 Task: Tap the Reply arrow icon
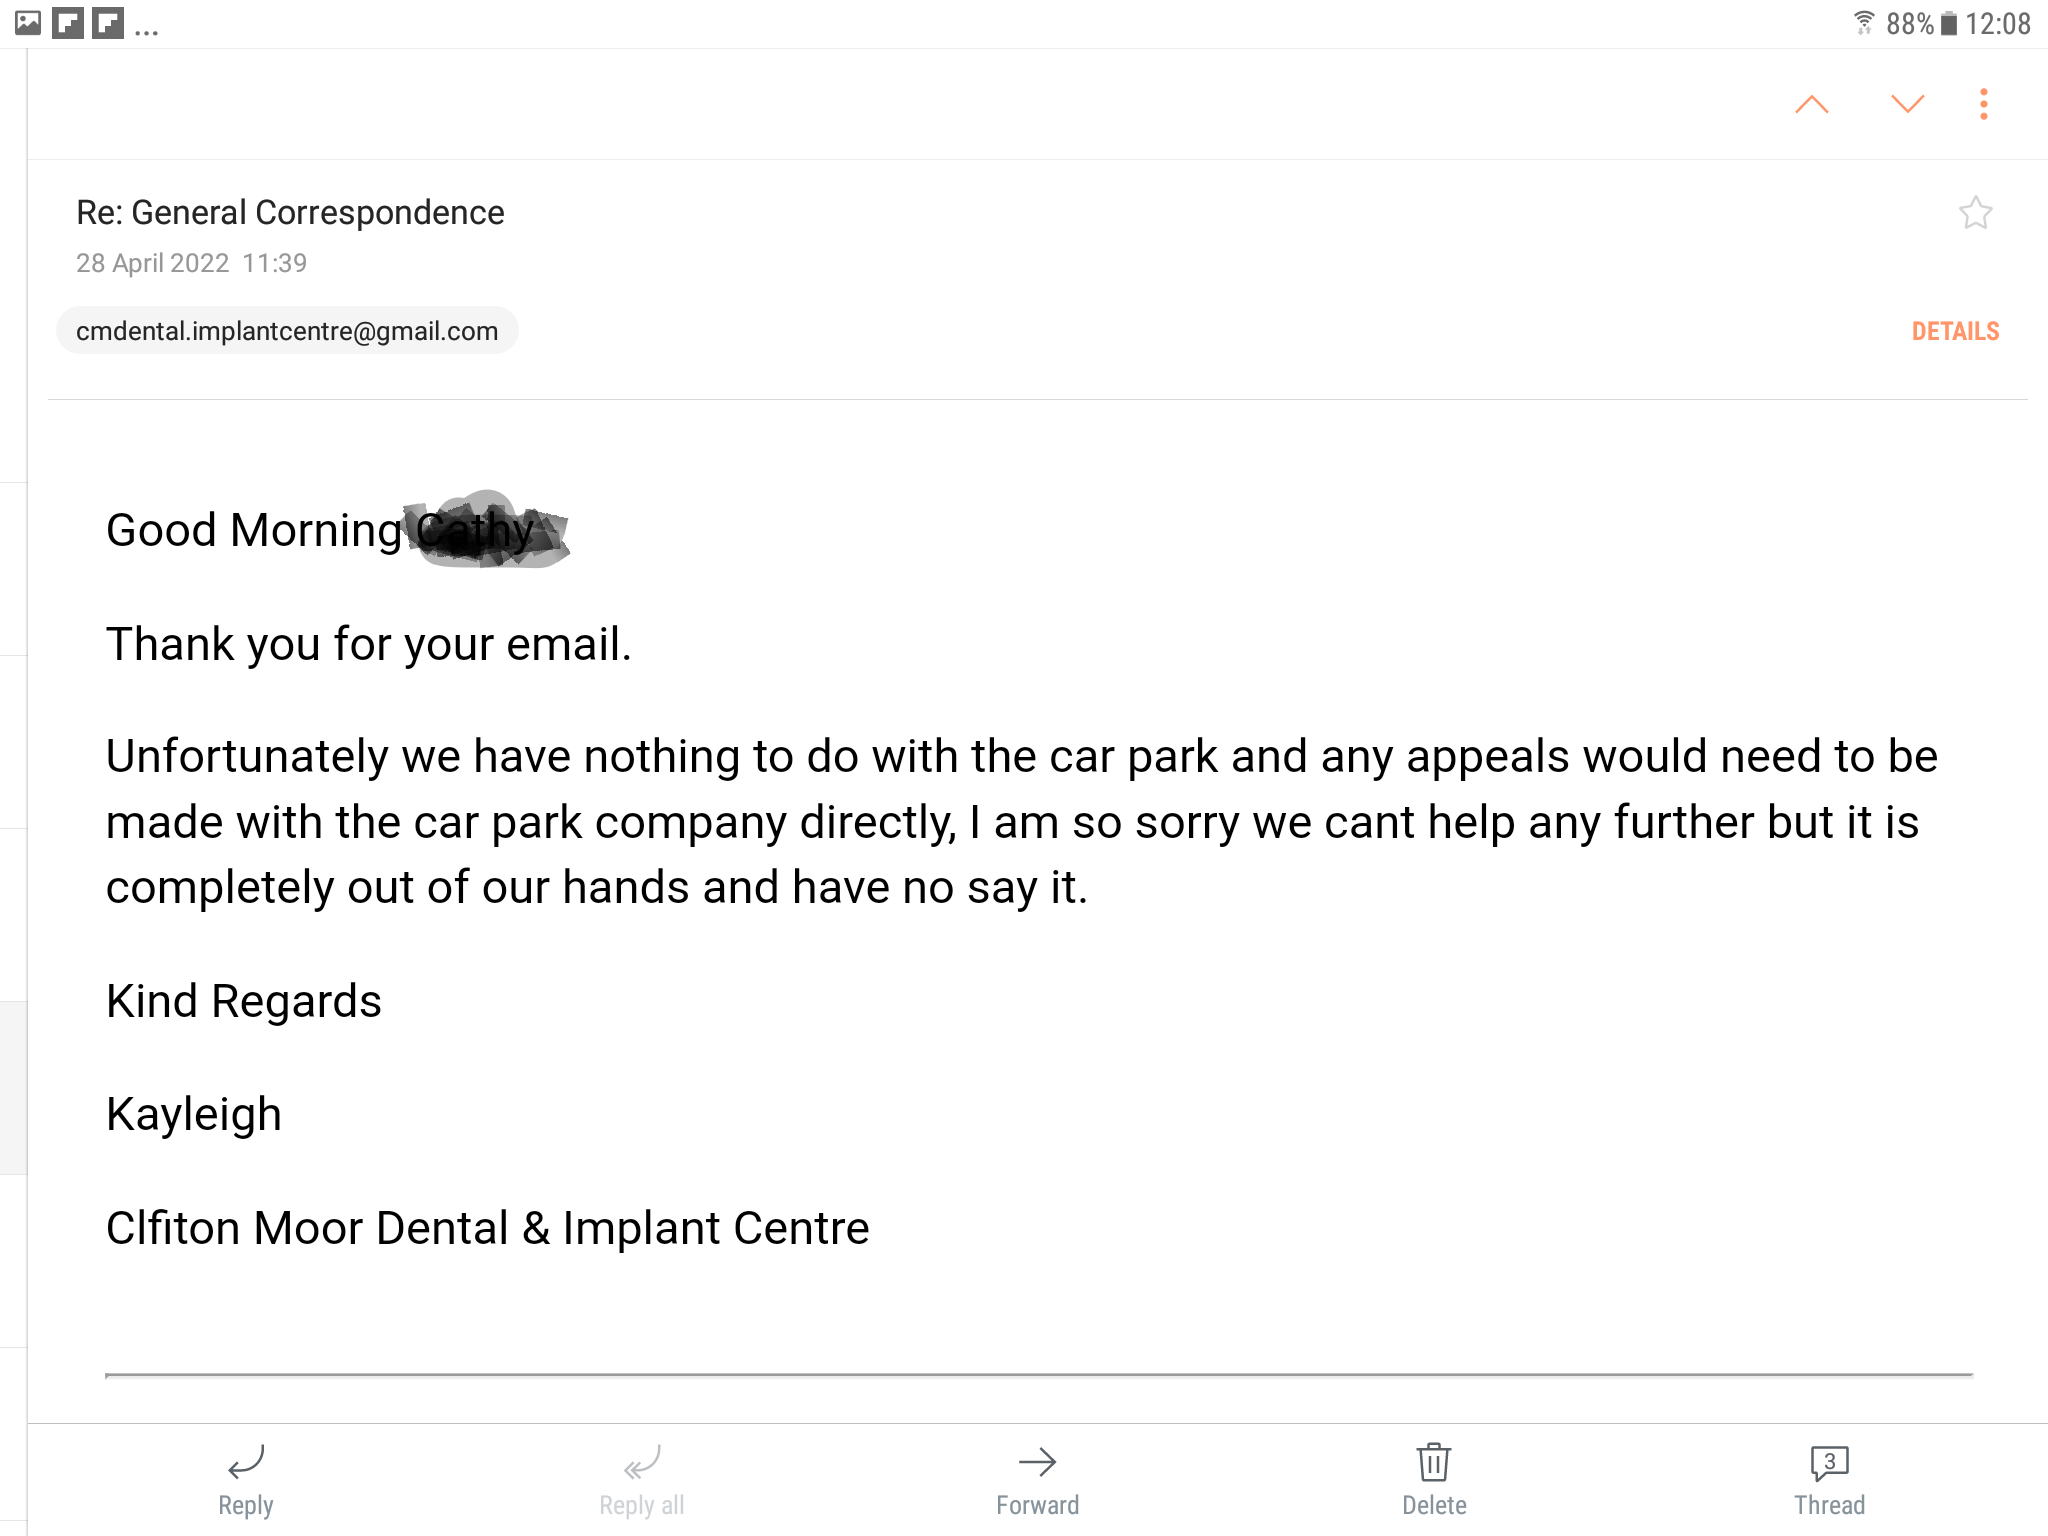pyautogui.click(x=246, y=1462)
